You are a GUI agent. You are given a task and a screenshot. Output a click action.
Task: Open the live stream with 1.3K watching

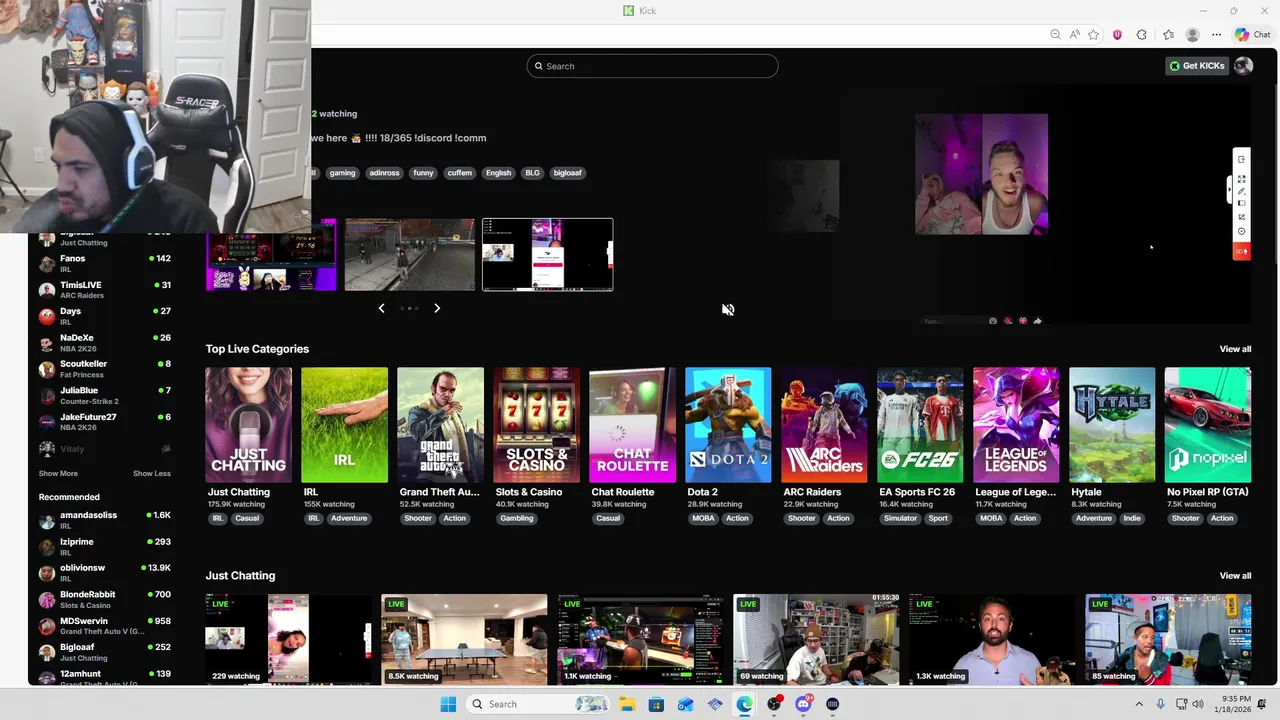[x=992, y=640]
